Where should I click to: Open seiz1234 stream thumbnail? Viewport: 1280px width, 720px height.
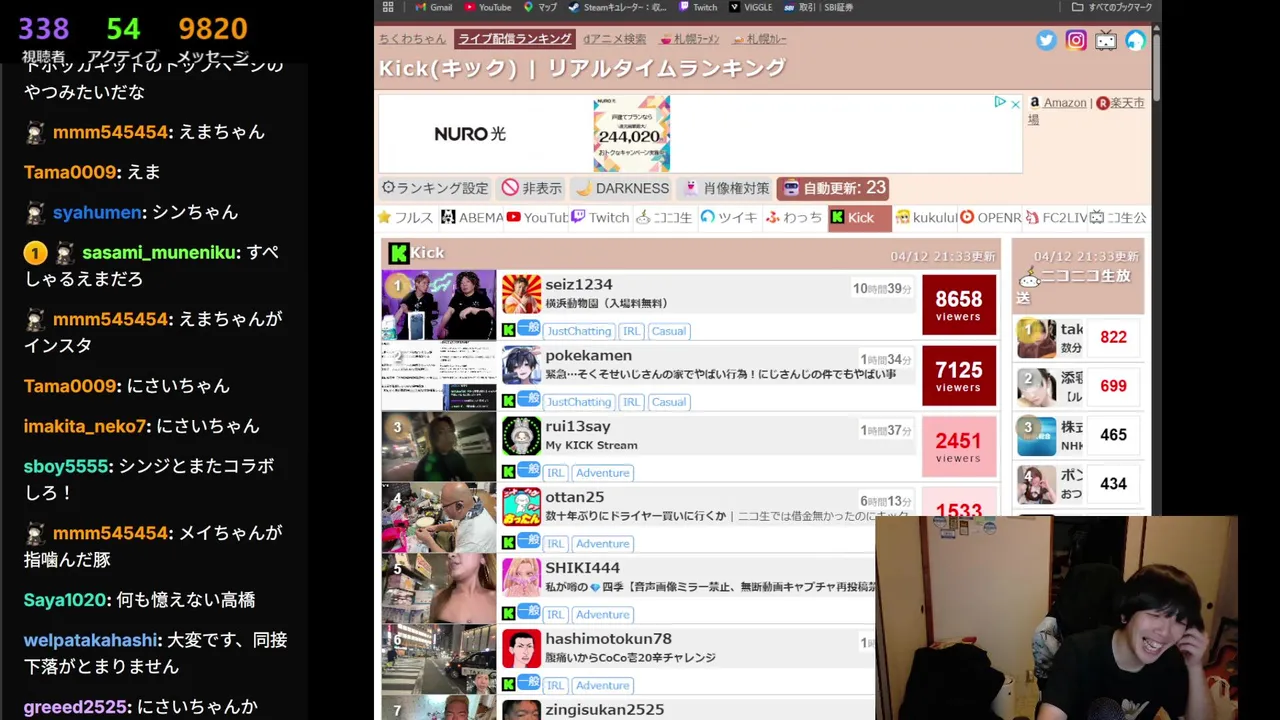tap(438, 305)
